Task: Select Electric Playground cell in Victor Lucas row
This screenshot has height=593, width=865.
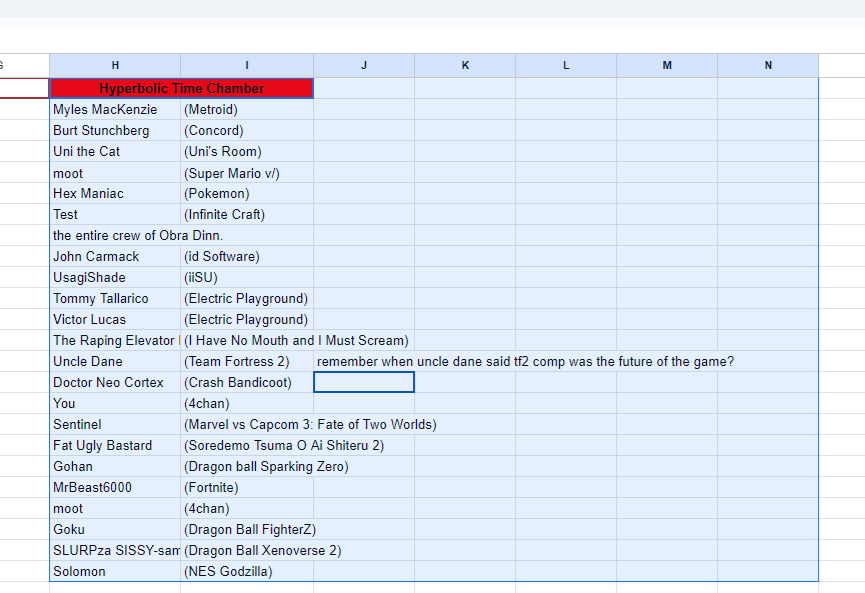Action: pyautogui.click(x=247, y=319)
